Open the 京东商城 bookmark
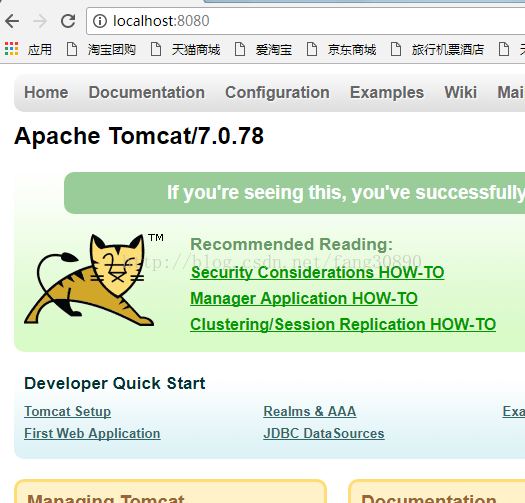The height and width of the screenshot is (503, 525). (352, 49)
